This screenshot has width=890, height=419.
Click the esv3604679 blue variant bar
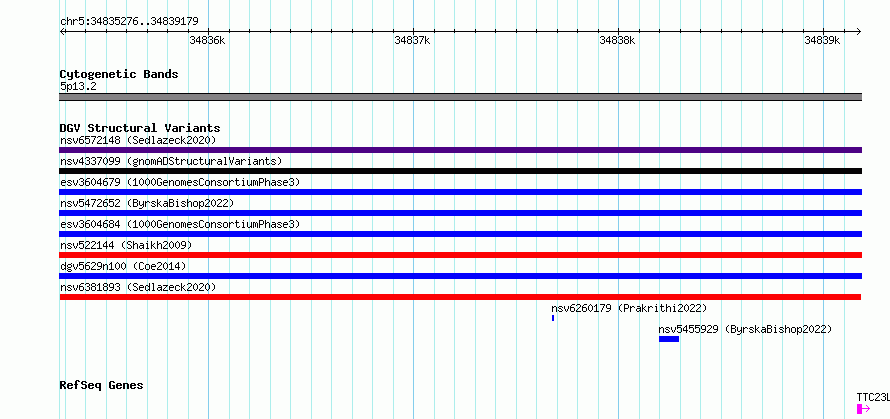(460, 192)
